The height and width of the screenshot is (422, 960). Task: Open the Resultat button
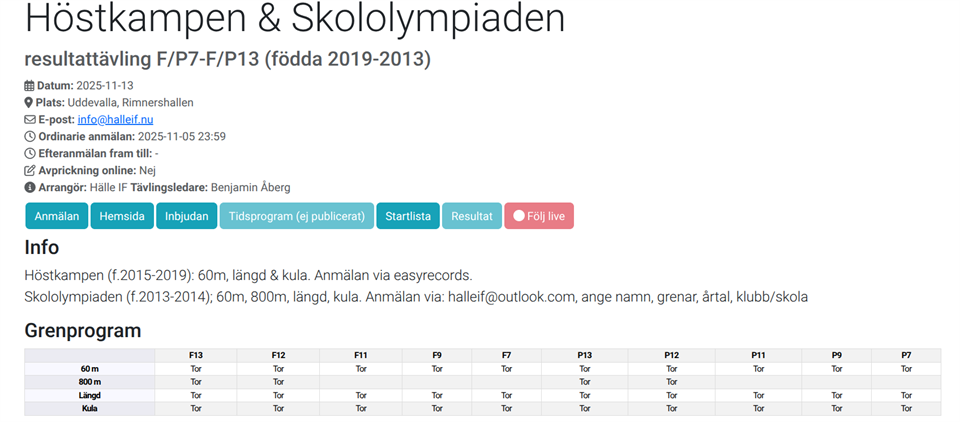[471, 216]
